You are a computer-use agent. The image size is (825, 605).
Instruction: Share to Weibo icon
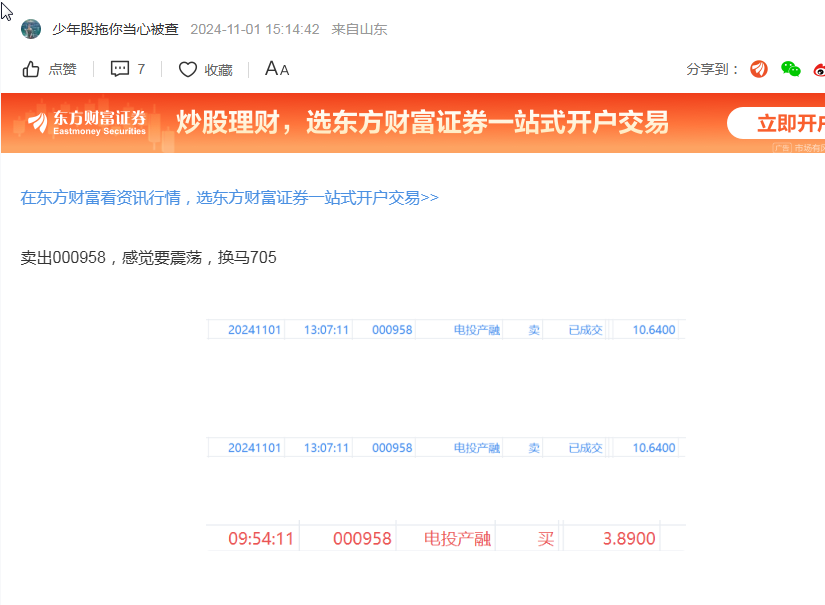819,69
